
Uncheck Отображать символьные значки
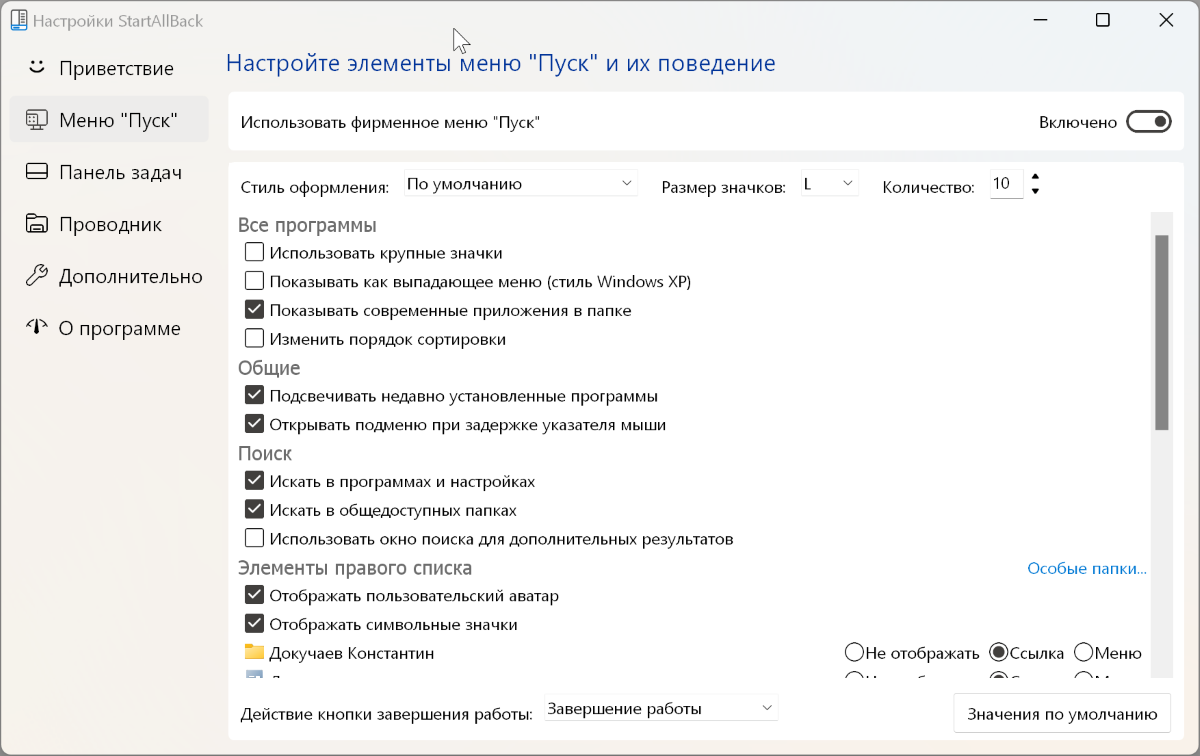[x=254, y=624]
